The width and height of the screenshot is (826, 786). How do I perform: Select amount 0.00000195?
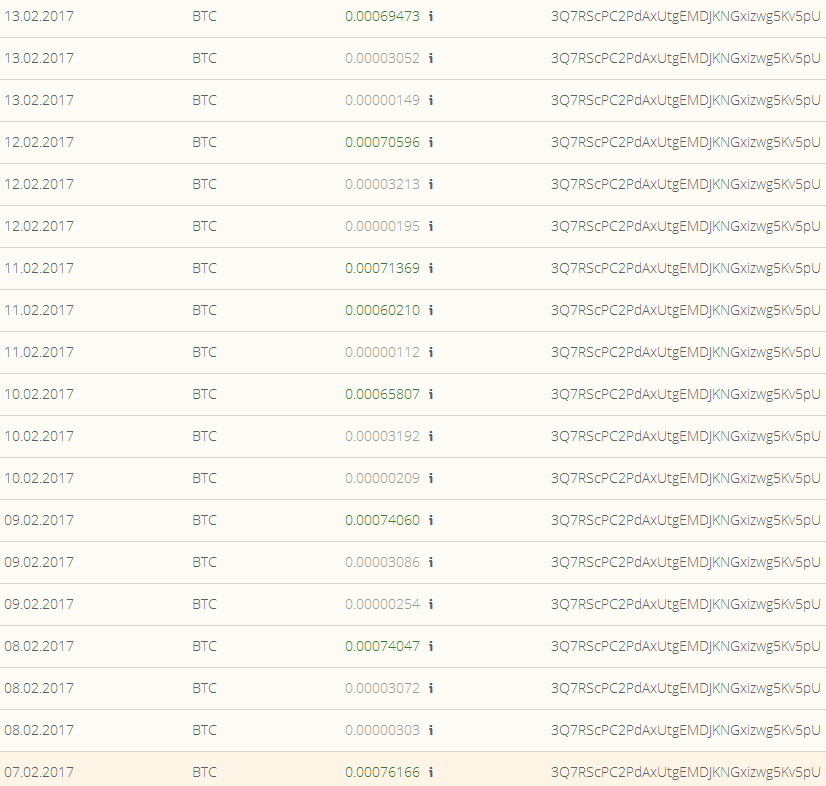pyautogui.click(x=382, y=227)
